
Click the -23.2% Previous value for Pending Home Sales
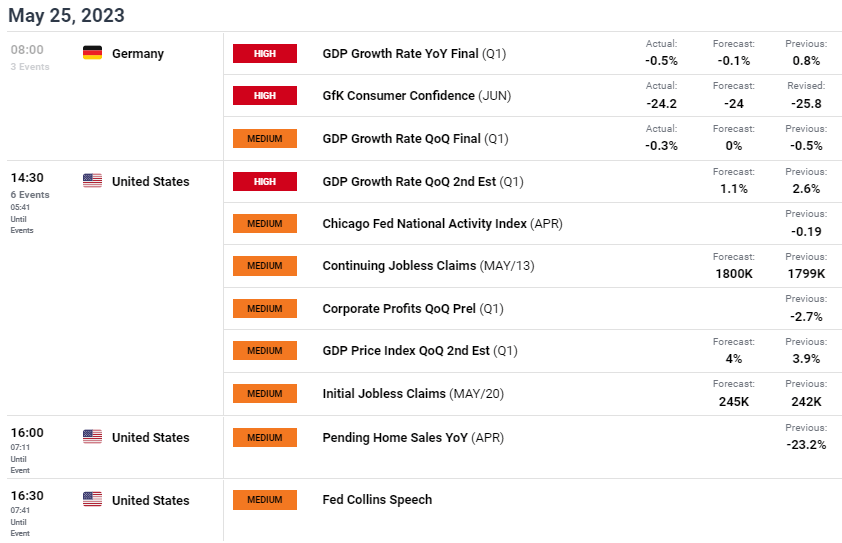pos(806,445)
